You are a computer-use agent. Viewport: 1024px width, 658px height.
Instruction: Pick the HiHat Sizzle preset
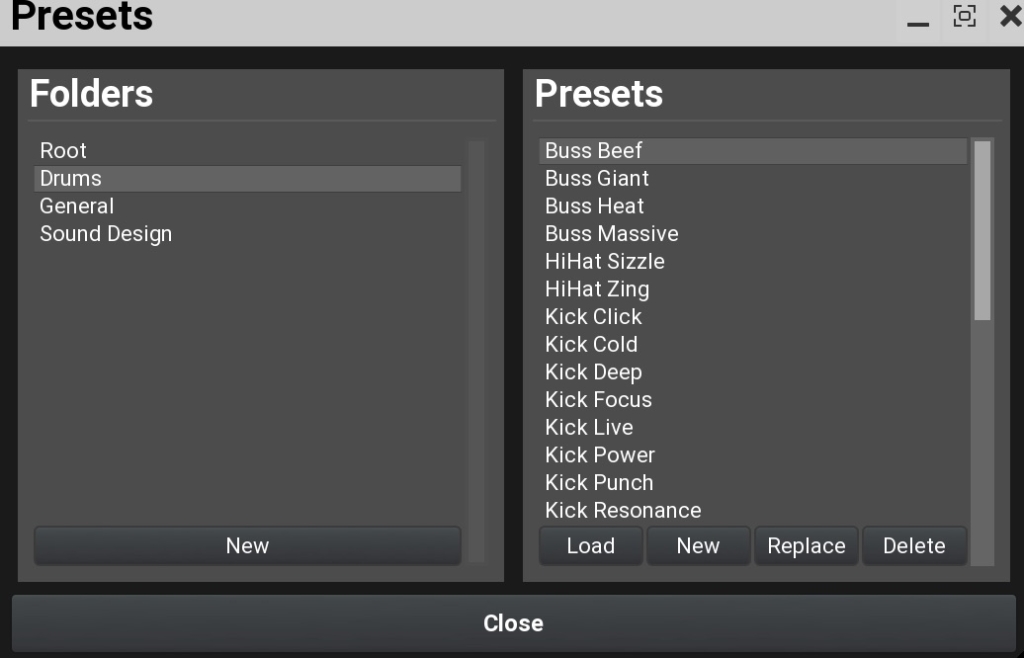605,261
